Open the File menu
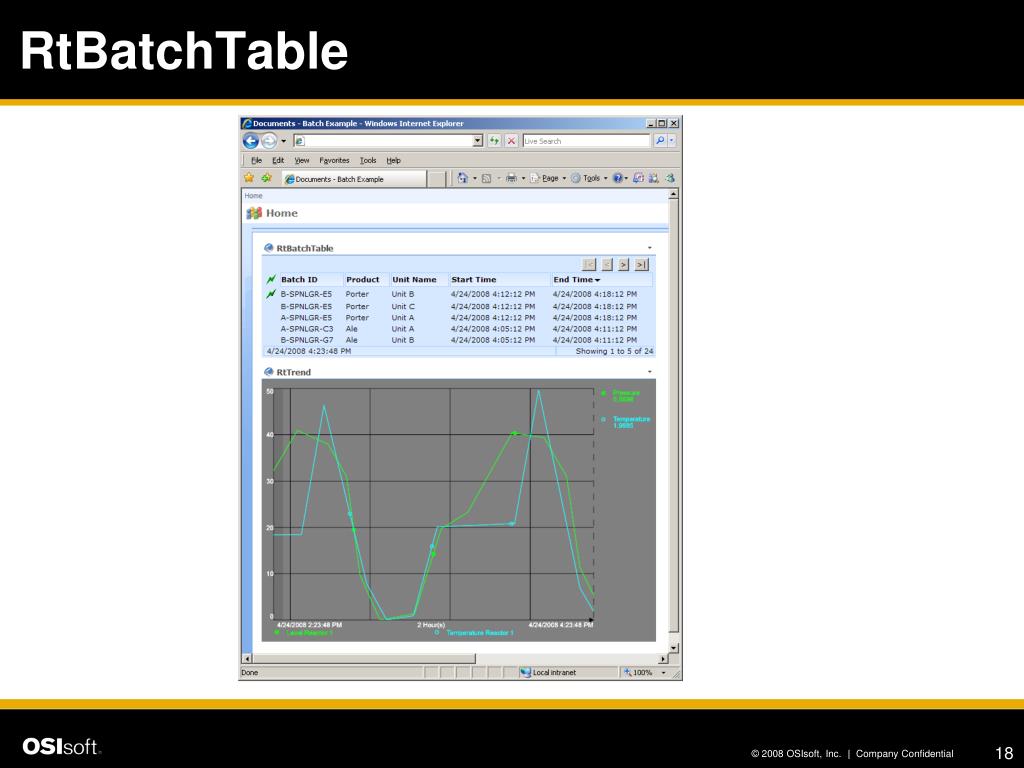 coord(256,160)
